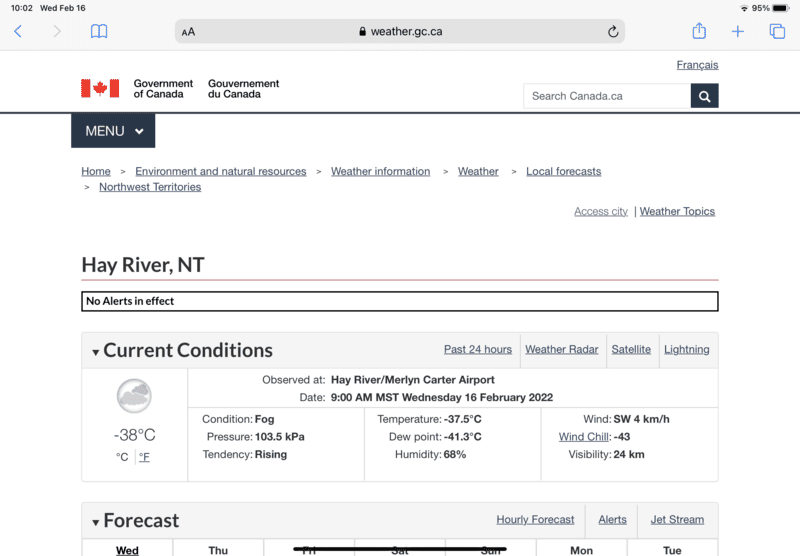The height and width of the screenshot is (556, 800).
Task: Go to Home breadcrumb
Action: click(96, 171)
